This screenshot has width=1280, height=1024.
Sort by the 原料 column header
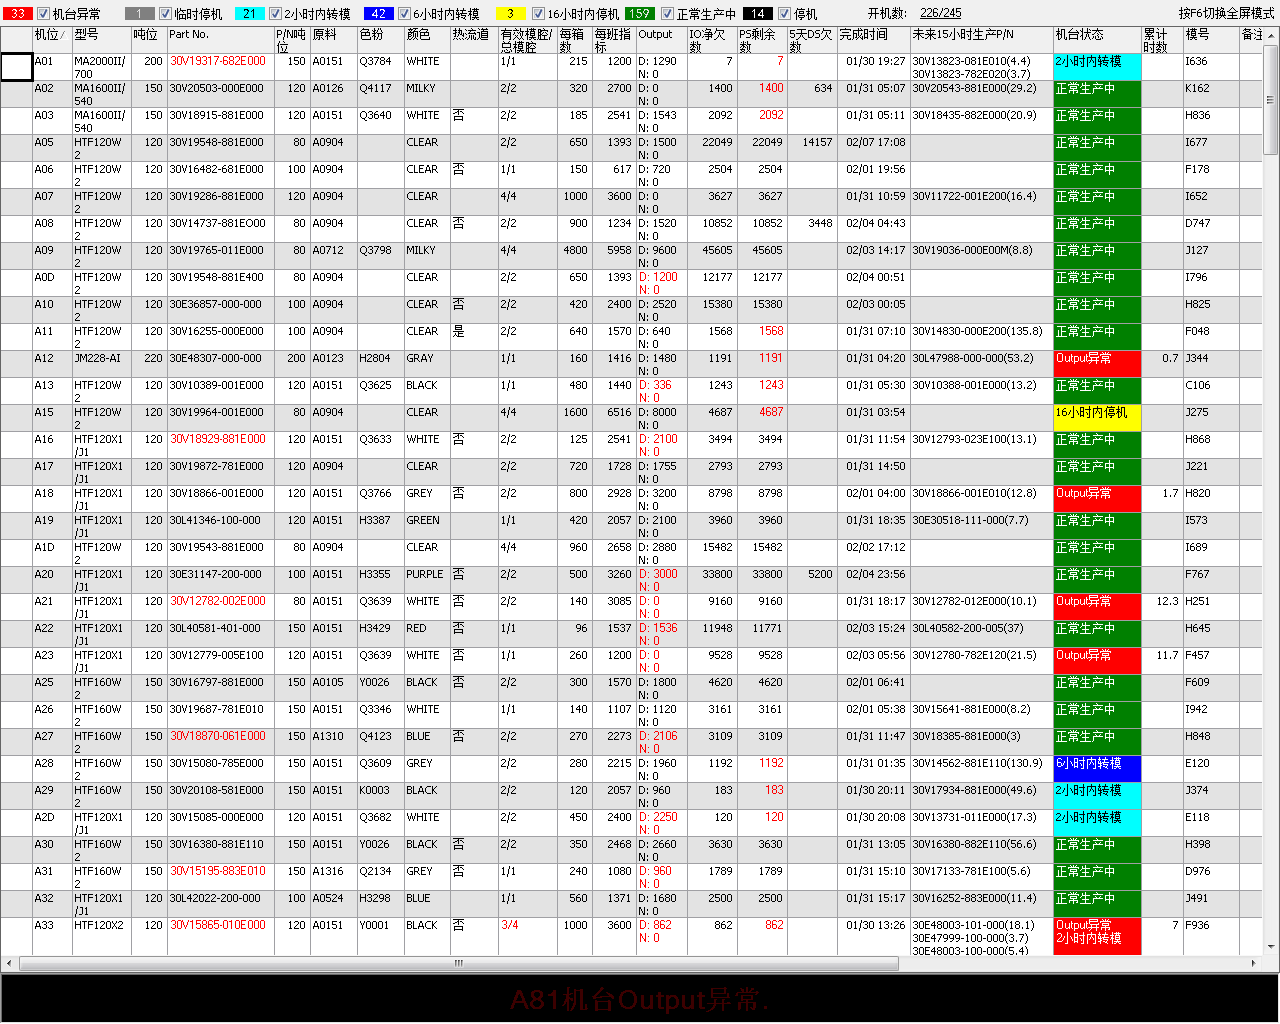[x=333, y=40]
